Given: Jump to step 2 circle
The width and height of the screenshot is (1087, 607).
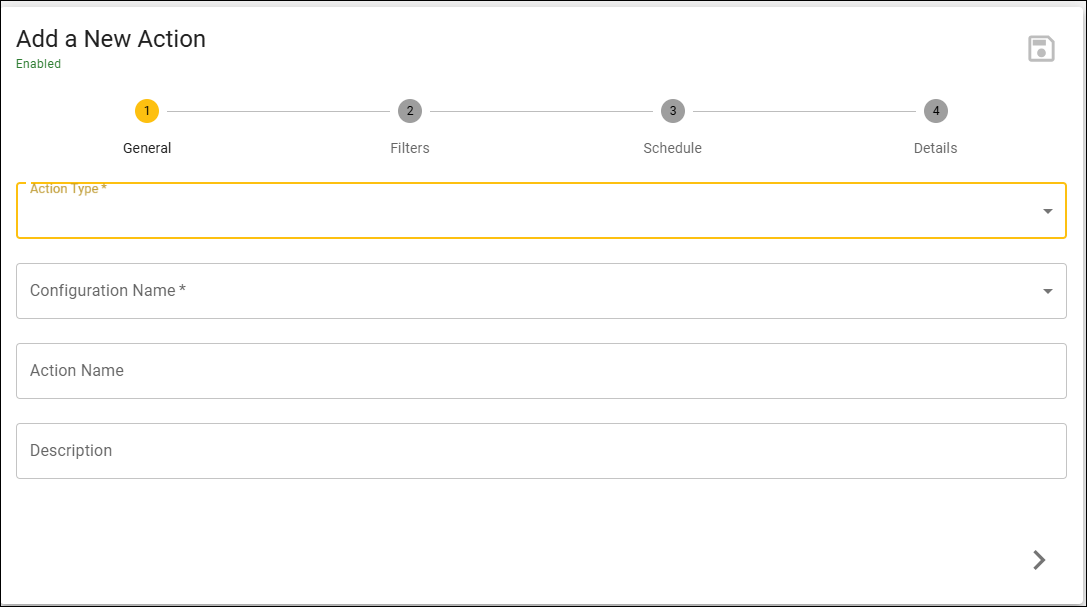Looking at the screenshot, I should [x=410, y=111].
